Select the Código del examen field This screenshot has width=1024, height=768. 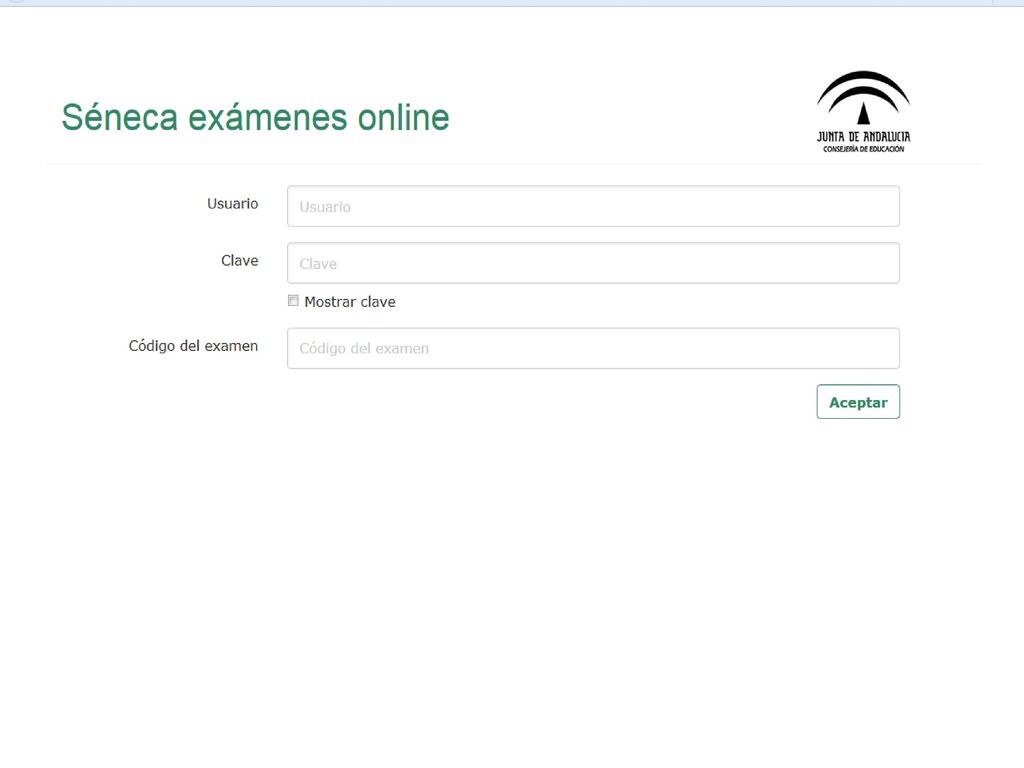point(593,349)
